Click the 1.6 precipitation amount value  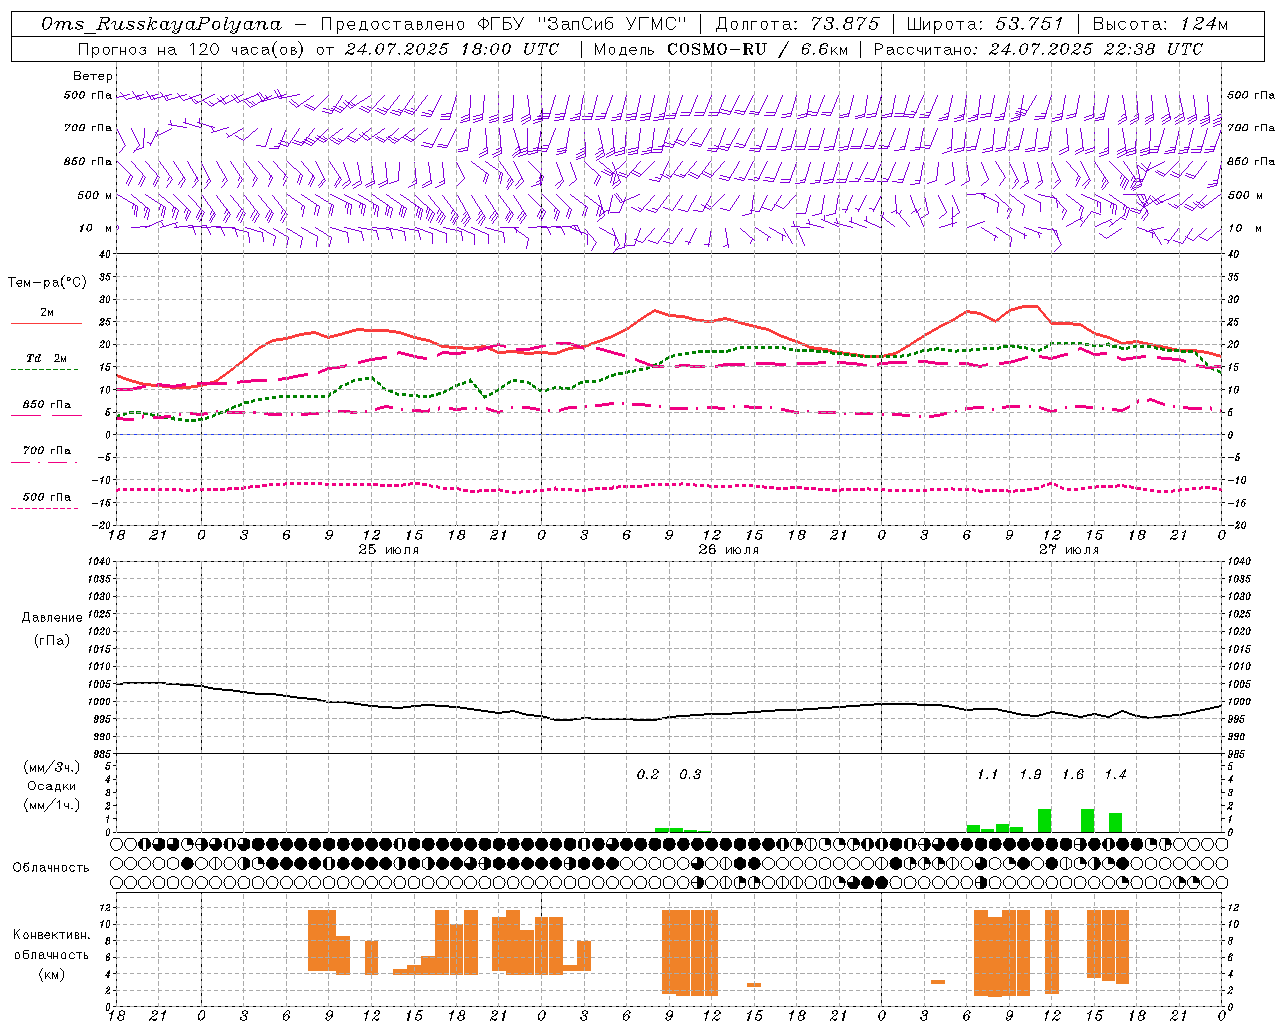pos(1073,775)
